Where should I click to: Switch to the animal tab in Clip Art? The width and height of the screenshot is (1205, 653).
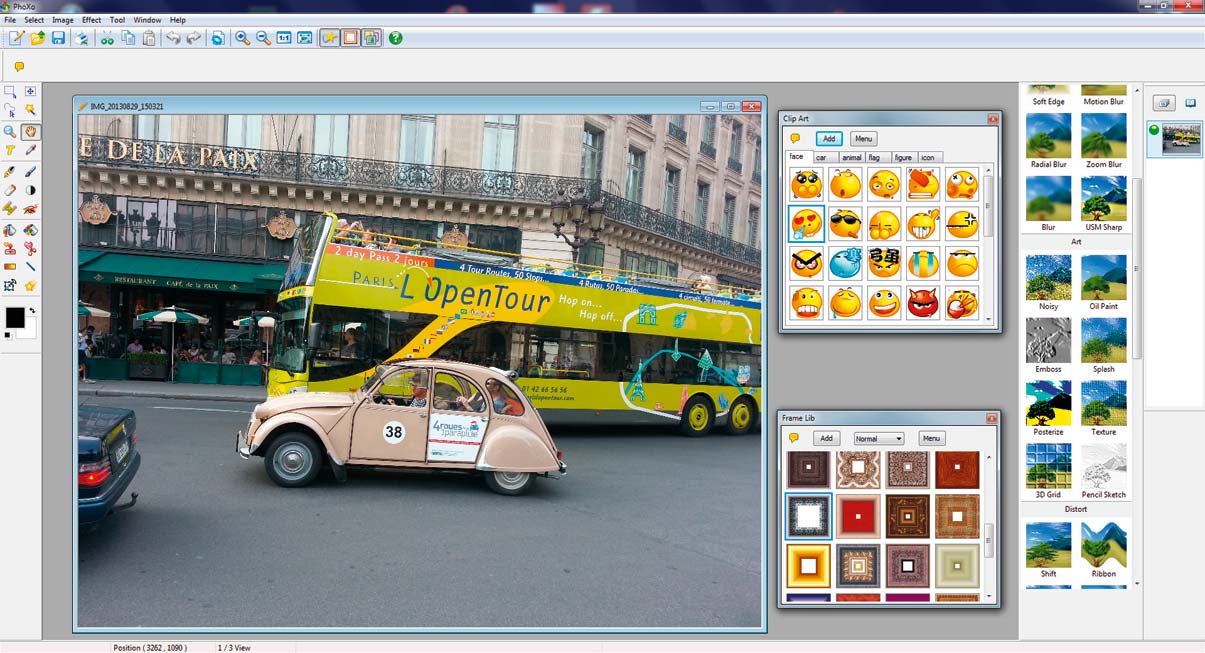tap(852, 158)
